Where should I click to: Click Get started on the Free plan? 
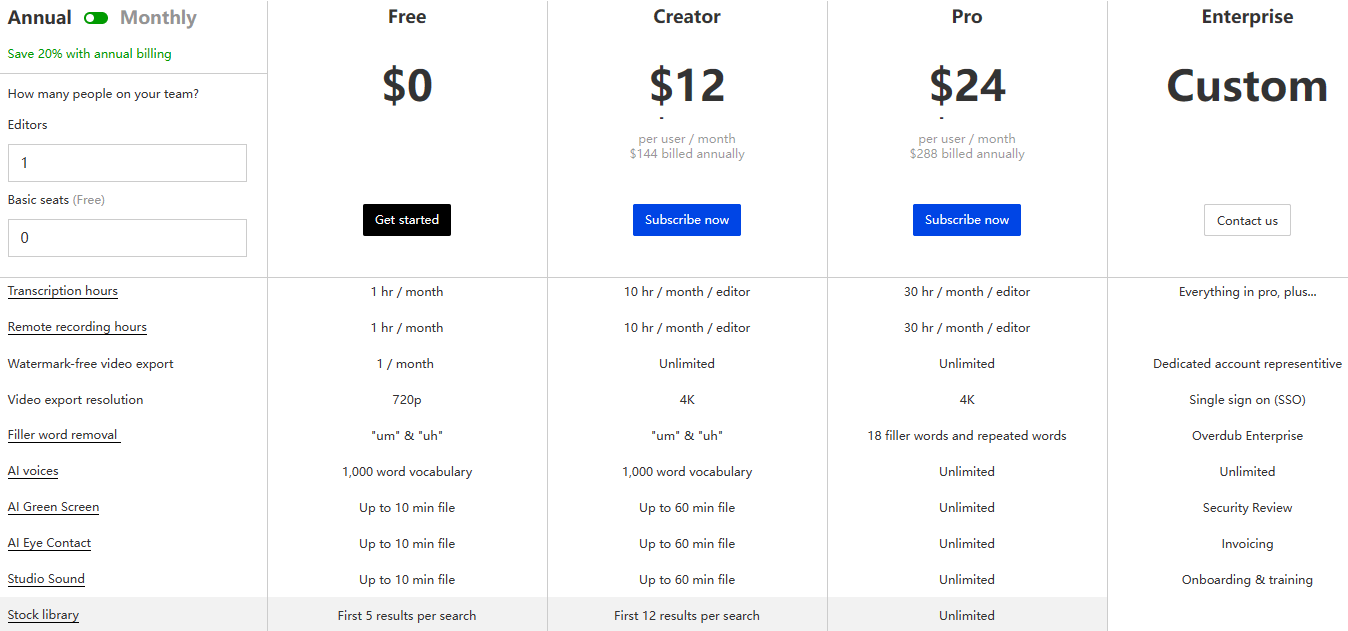click(x=407, y=220)
